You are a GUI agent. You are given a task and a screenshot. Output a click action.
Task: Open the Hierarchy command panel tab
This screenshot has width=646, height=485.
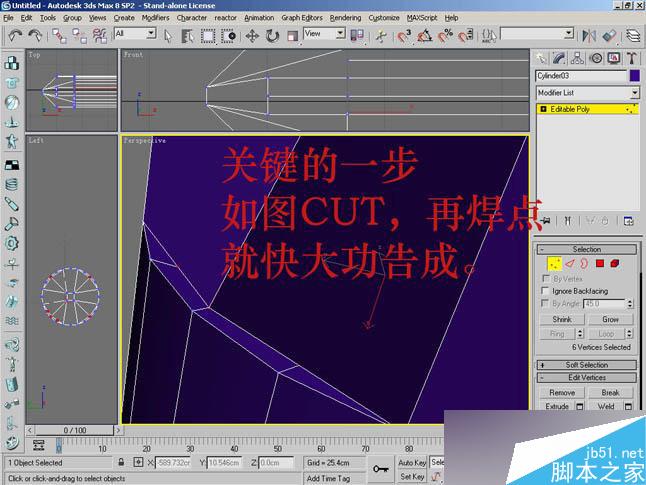[x=577, y=58]
